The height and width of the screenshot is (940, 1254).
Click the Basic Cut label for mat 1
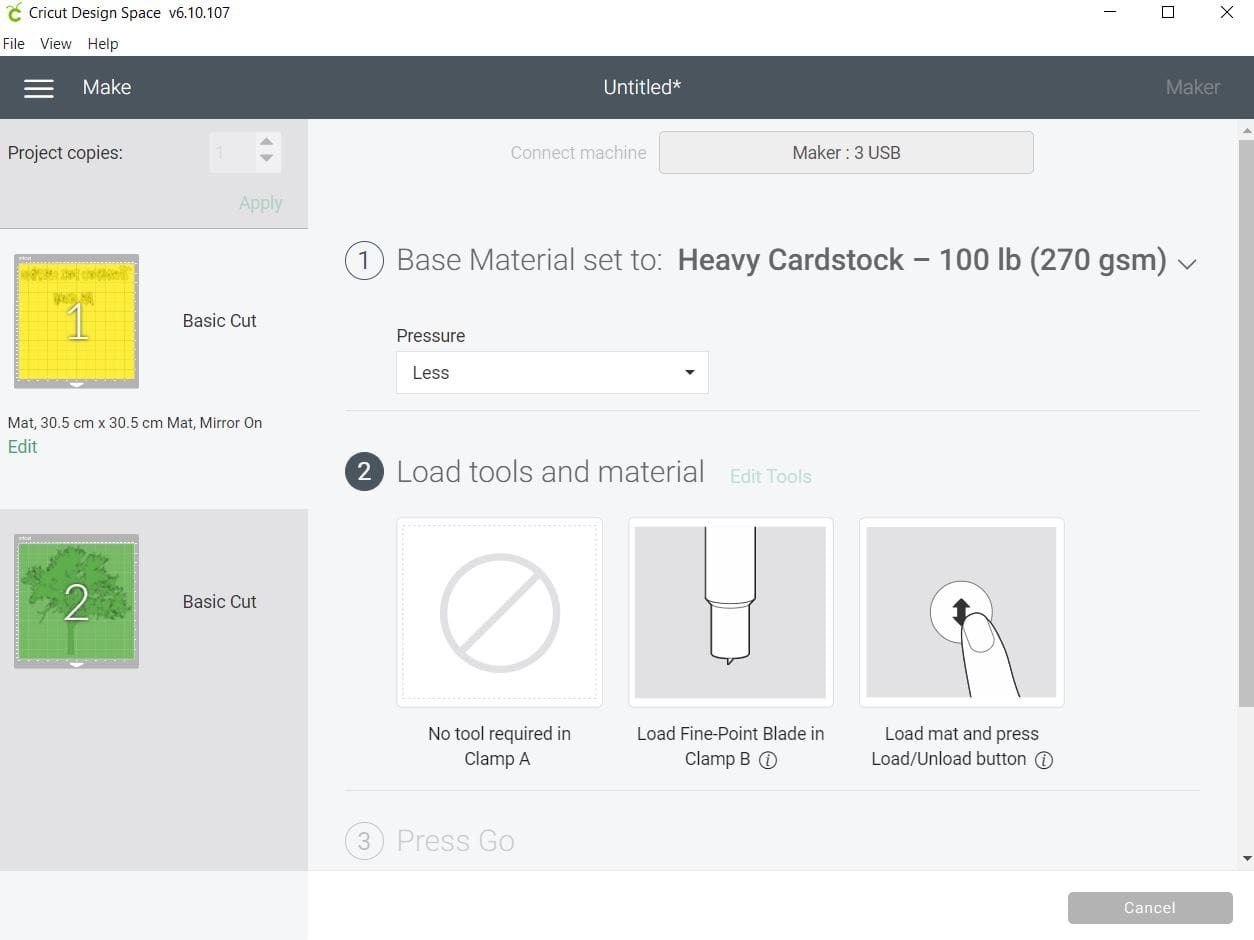pyautogui.click(x=219, y=321)
